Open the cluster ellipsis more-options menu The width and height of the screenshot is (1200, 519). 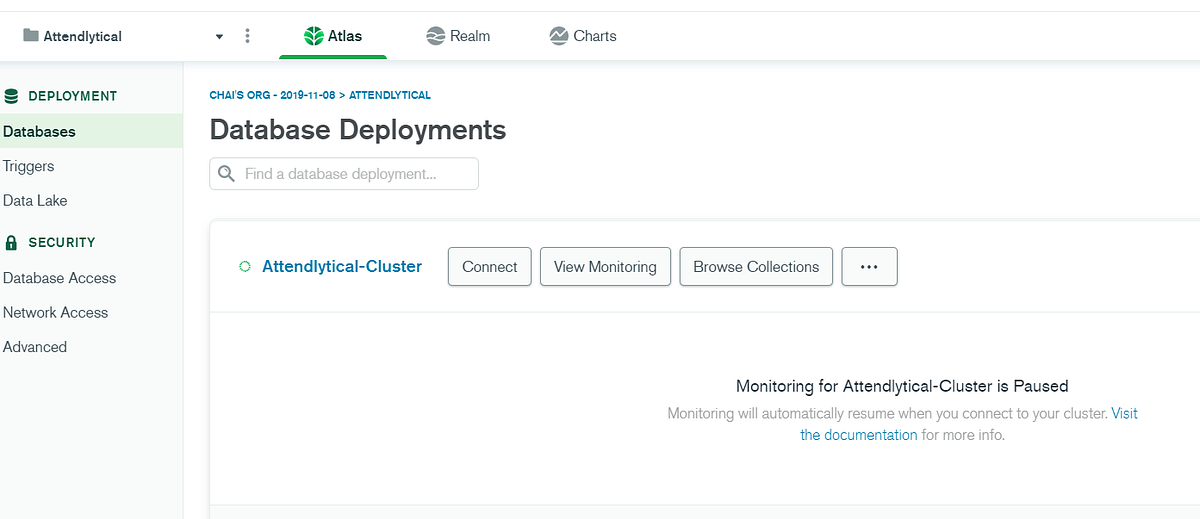pos(870,267)
